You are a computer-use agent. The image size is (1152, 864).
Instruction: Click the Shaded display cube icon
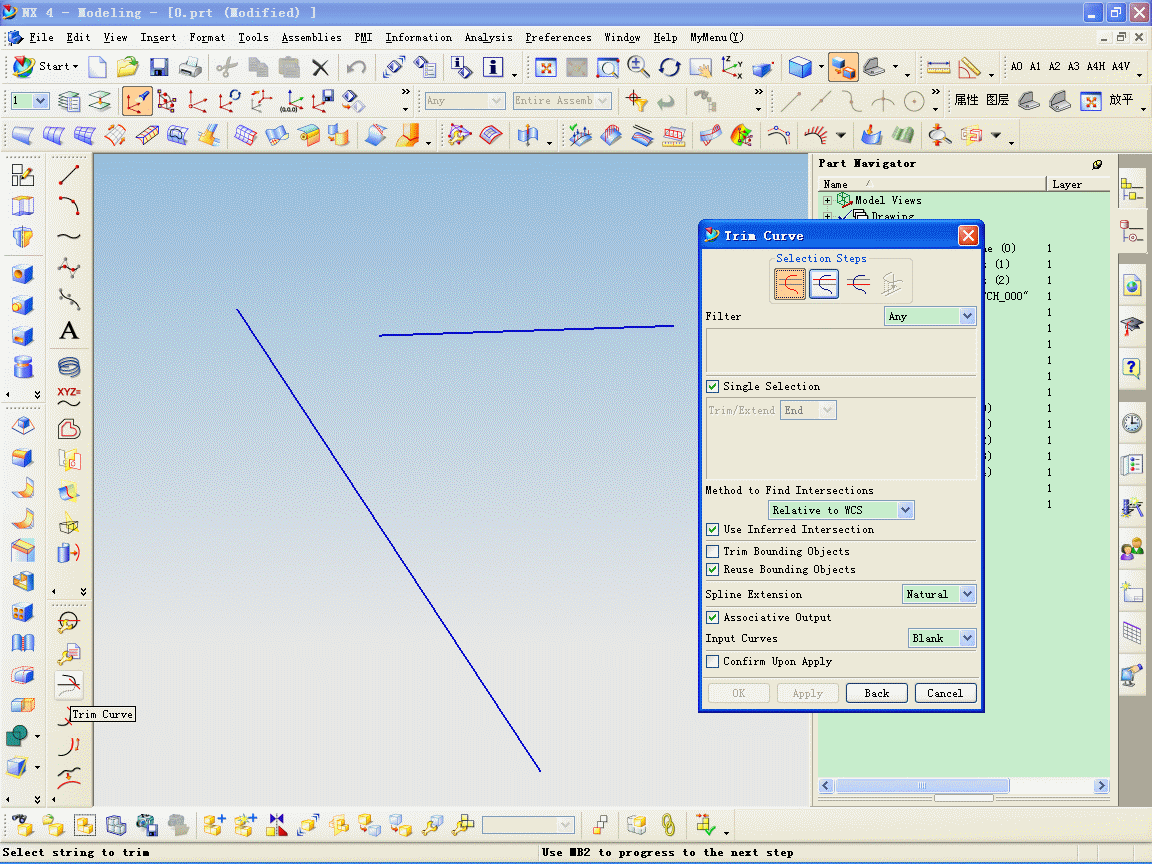(x=799, y=68)
